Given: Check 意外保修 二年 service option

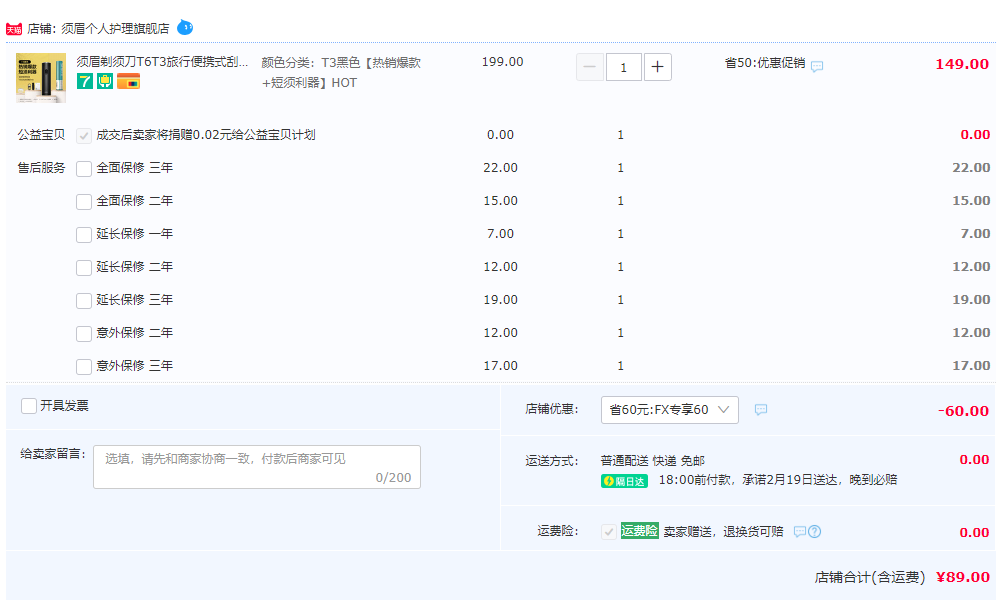Looking at the screenshot, I should point(84,334).
